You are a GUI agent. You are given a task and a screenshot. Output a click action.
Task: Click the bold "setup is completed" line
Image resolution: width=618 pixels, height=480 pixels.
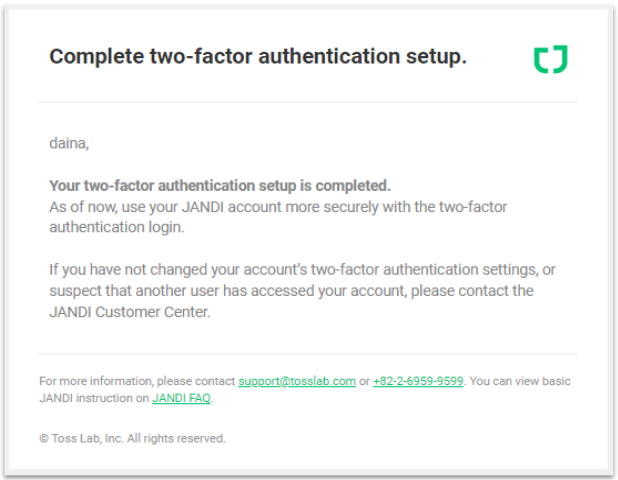220,186
